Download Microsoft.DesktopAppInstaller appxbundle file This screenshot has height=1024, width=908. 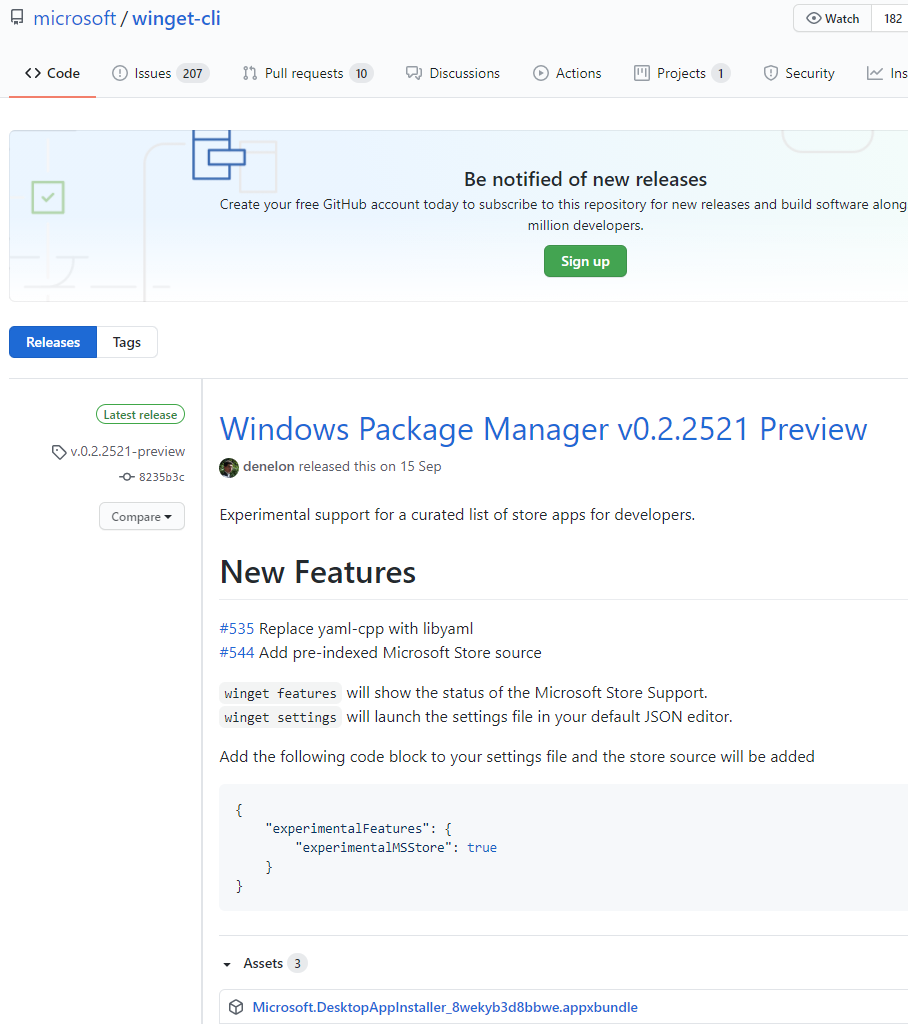click(x=445, y=1007)
